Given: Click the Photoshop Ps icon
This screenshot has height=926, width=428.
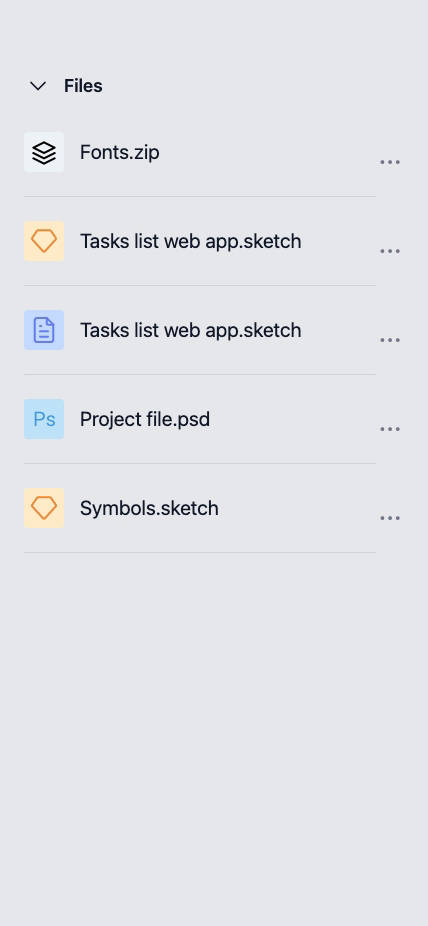Looking at the screenshot, I should (x=44, y=419).
